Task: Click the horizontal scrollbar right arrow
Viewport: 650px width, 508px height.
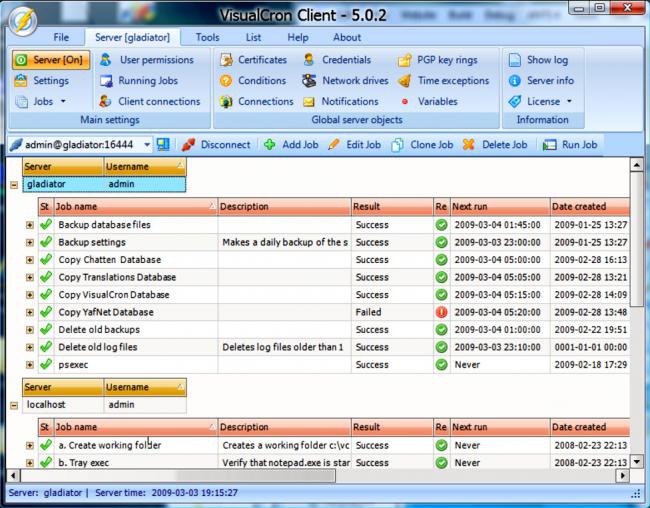Action: click(x=622, y=476)
